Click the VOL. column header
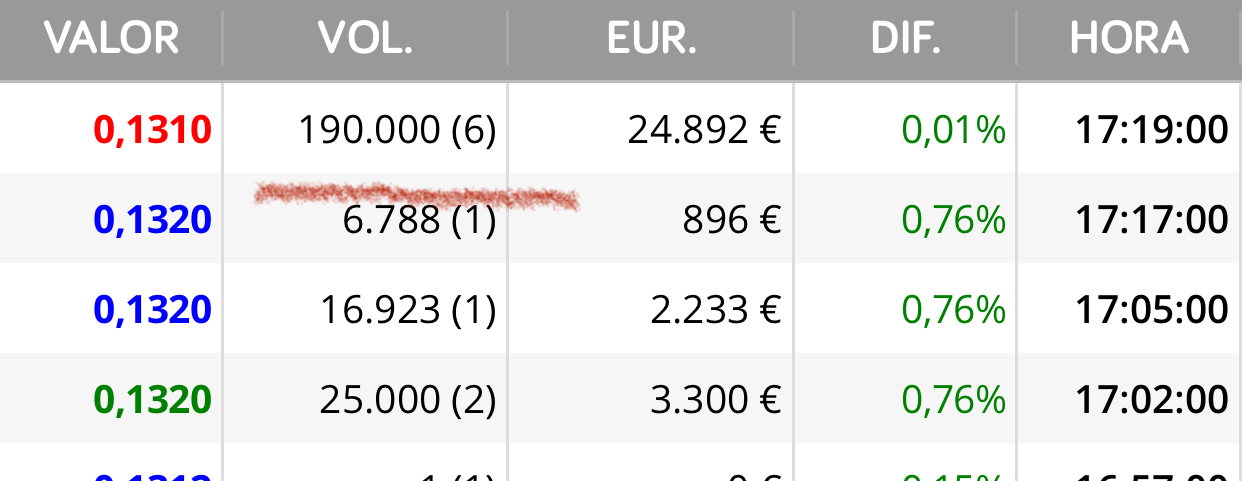 coord(365,39)
